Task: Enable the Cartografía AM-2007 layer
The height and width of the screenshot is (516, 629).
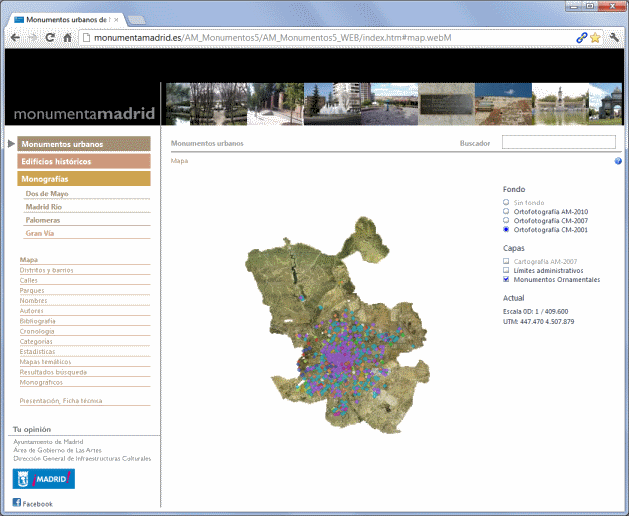Action: pyautogui.click(x=506, y=261)
